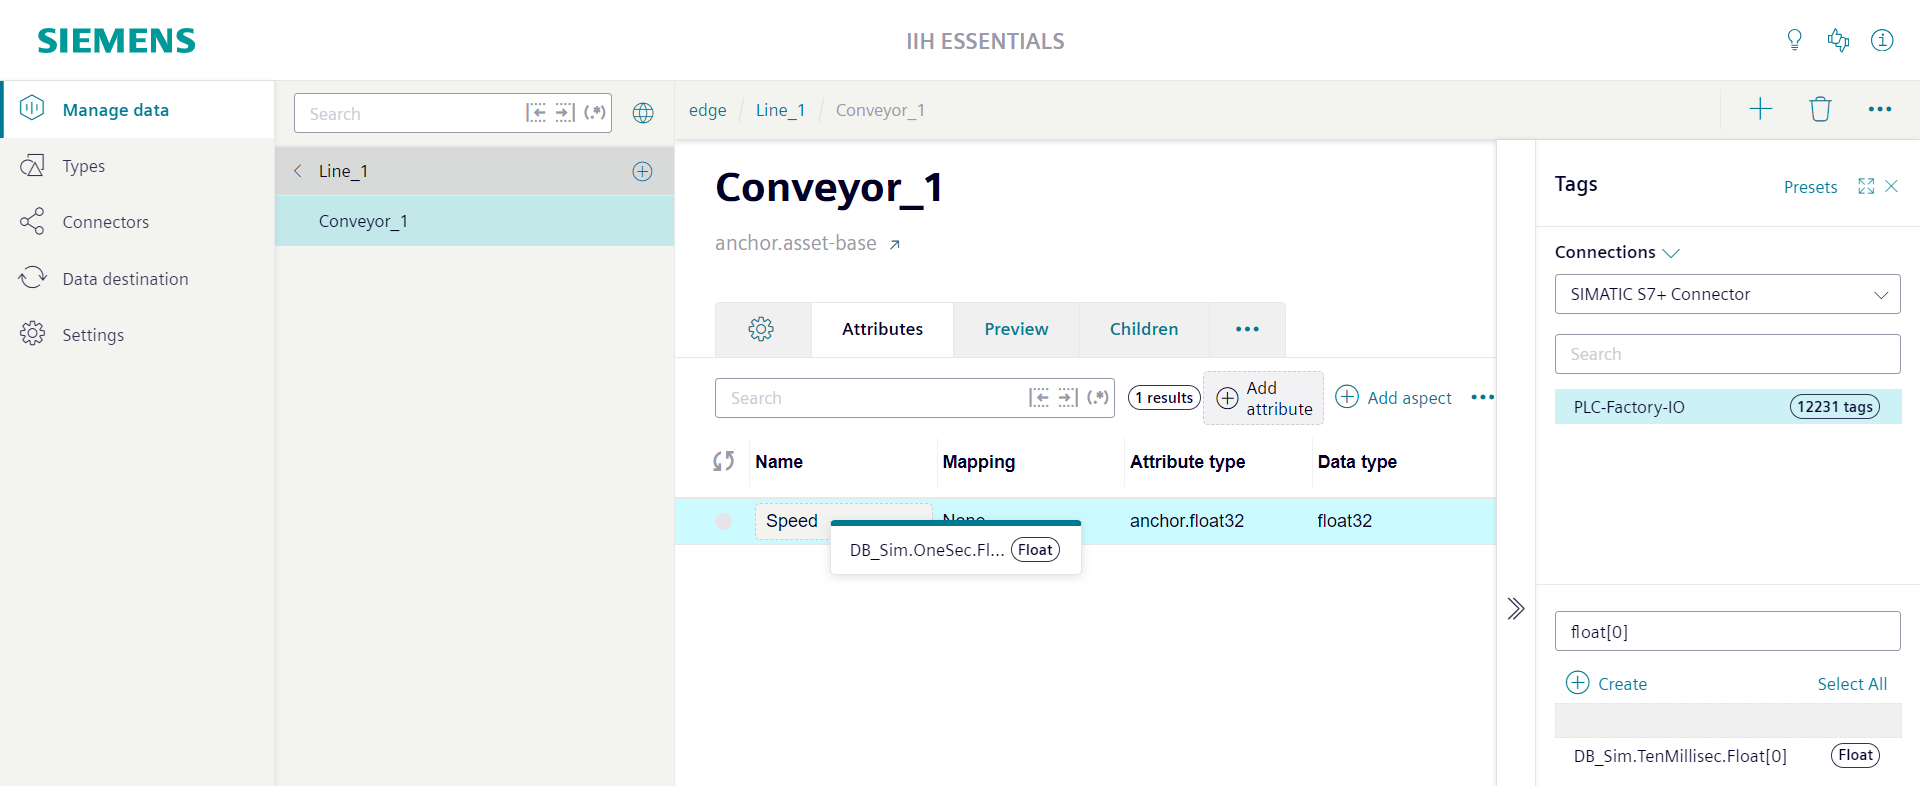Viewport: 1920px width, 786px height.
Task: Toggle match-end option in attributes search
Action: pyautogui.click(x=1068, y=398)
